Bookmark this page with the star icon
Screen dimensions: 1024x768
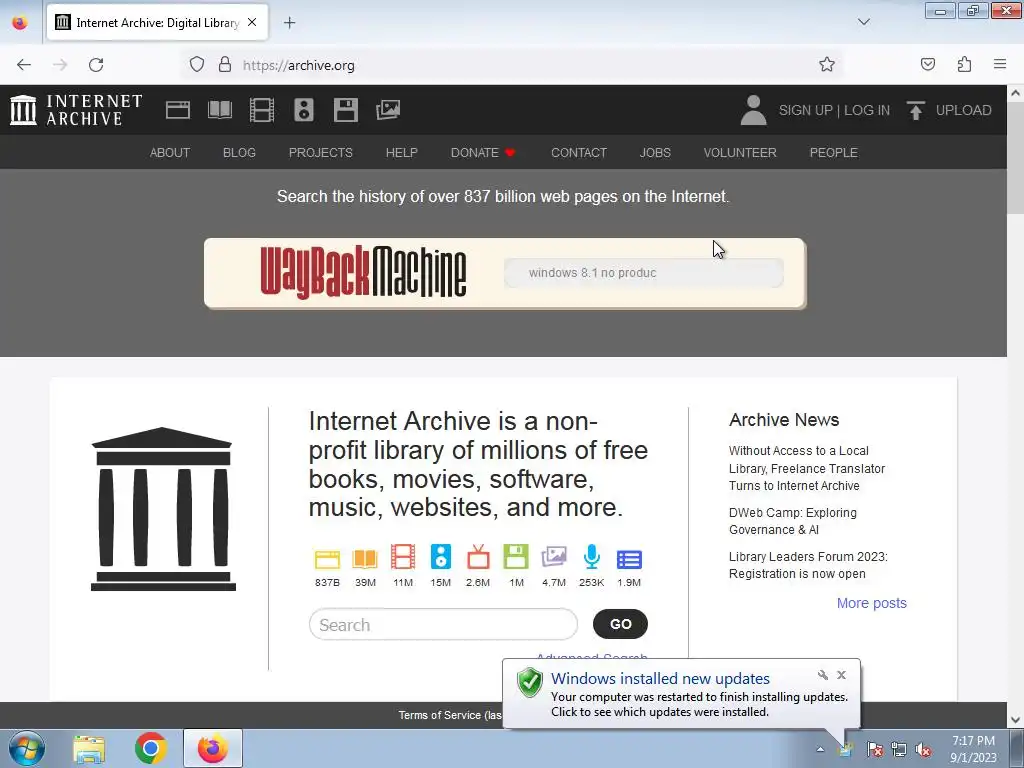[x=827, y=64]
